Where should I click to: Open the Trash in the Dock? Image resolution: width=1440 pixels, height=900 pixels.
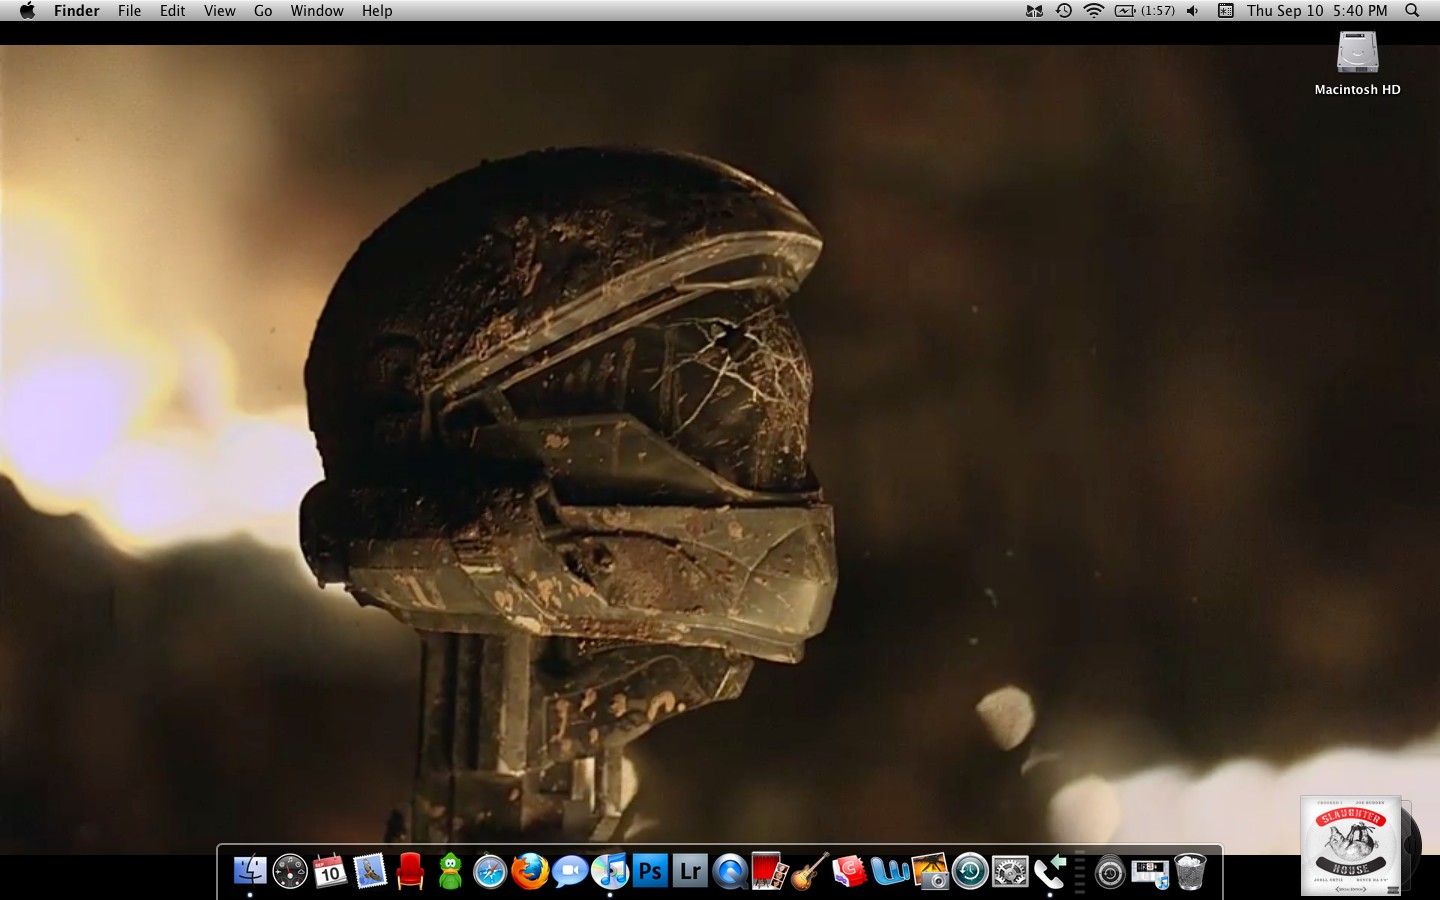1190,872
